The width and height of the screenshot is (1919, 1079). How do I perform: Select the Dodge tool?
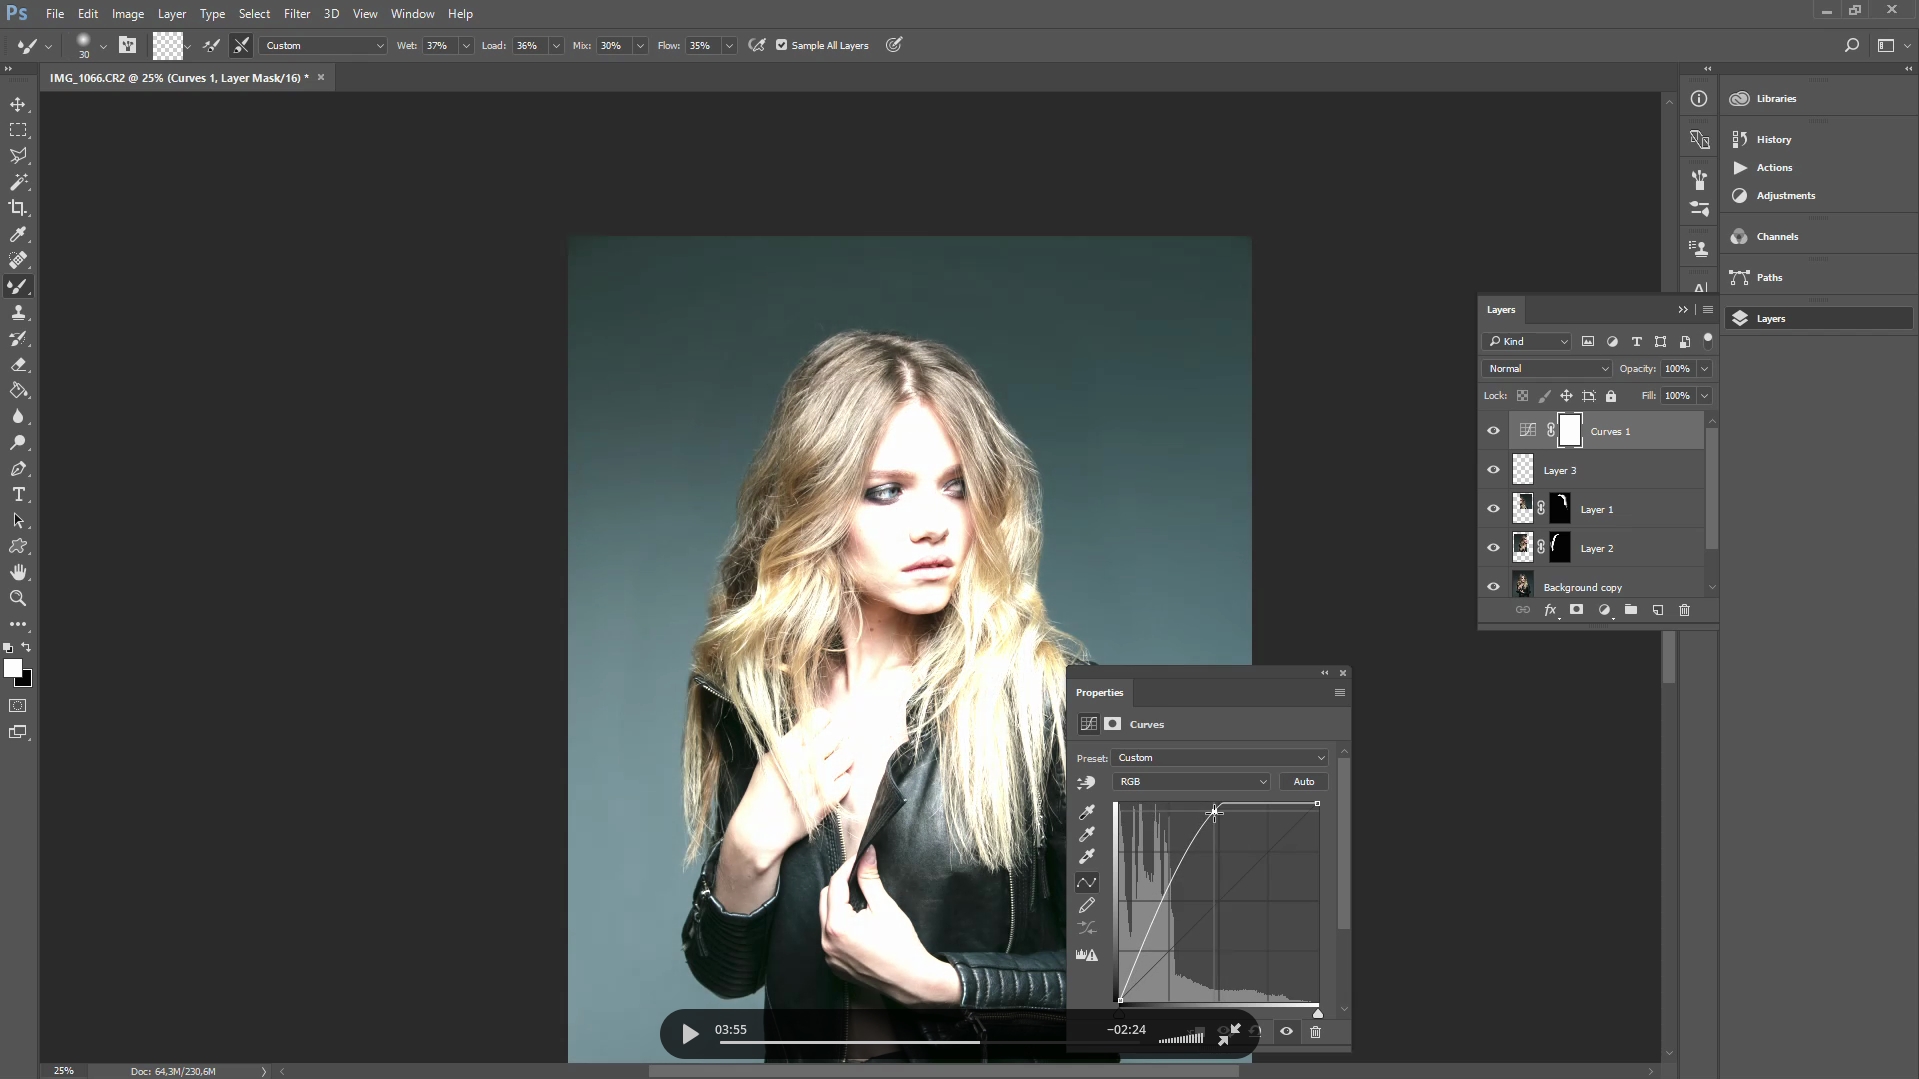coord(18,442)
